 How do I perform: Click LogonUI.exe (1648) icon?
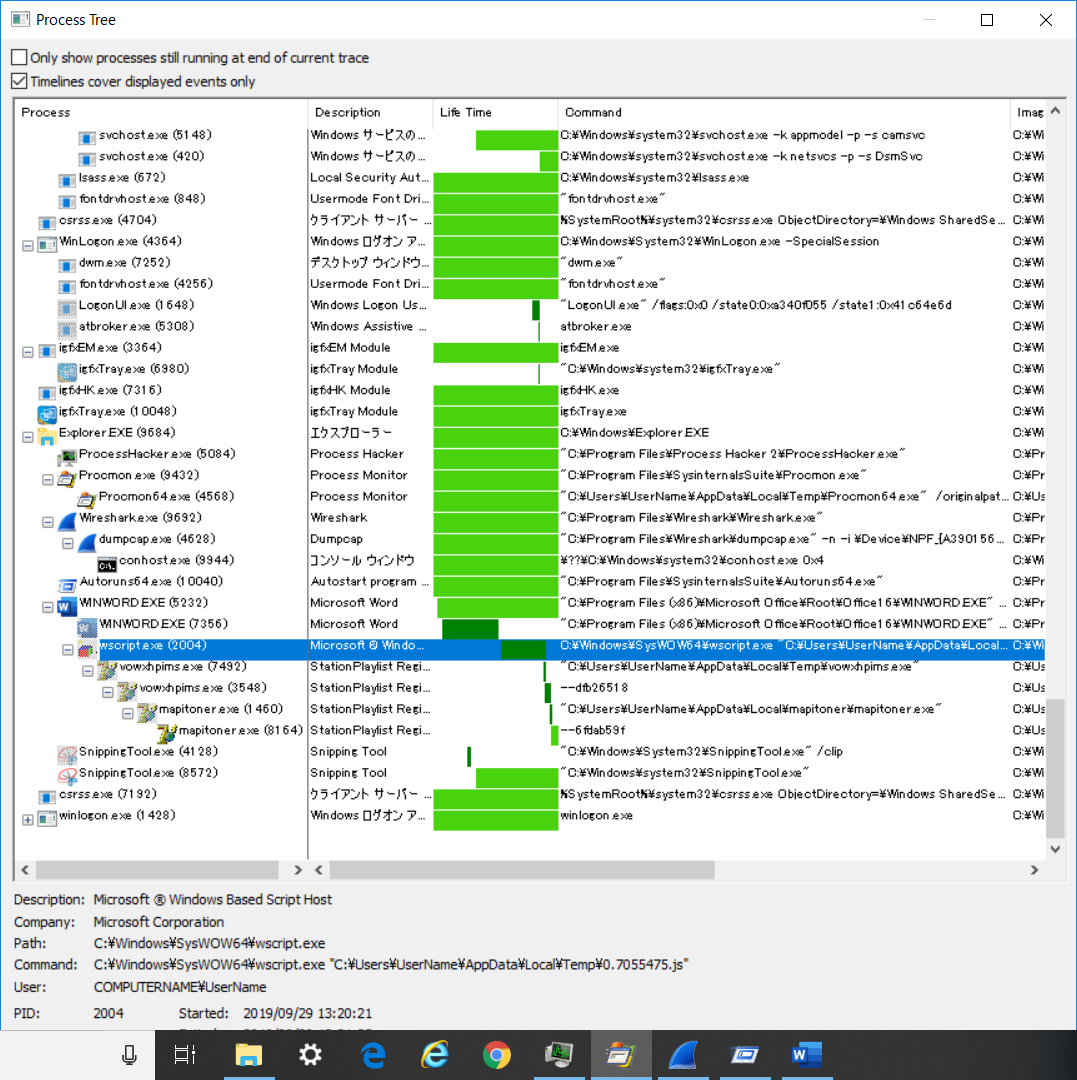pyautogui.click(x=67, y=308)
